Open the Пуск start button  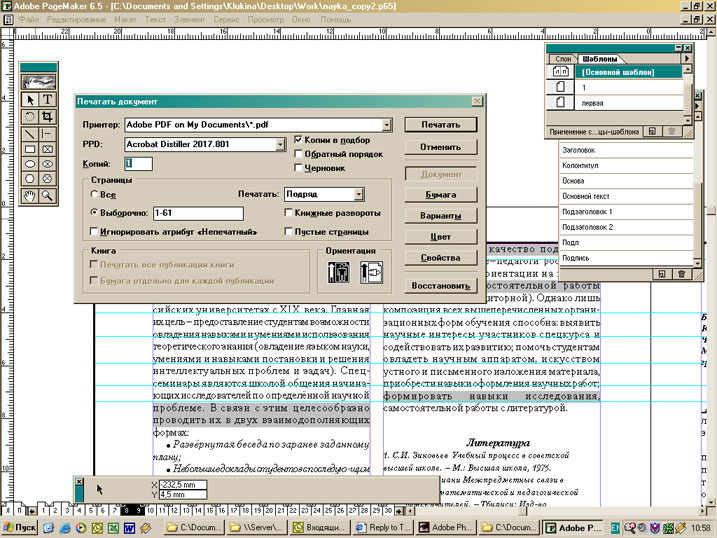coord(19,527)
